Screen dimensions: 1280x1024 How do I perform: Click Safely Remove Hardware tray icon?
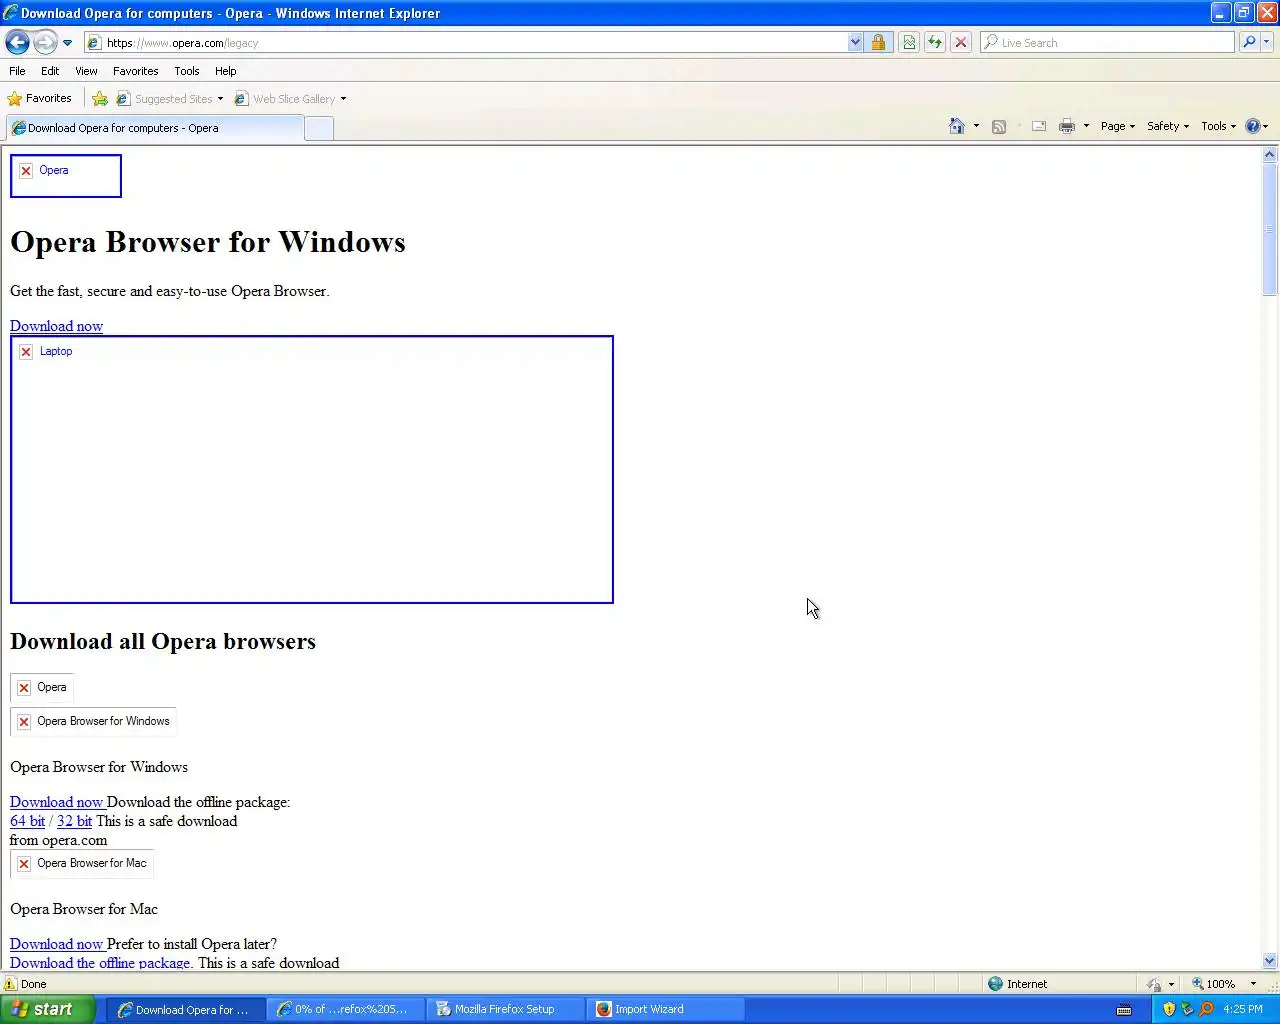[x=1187, y=1009]
